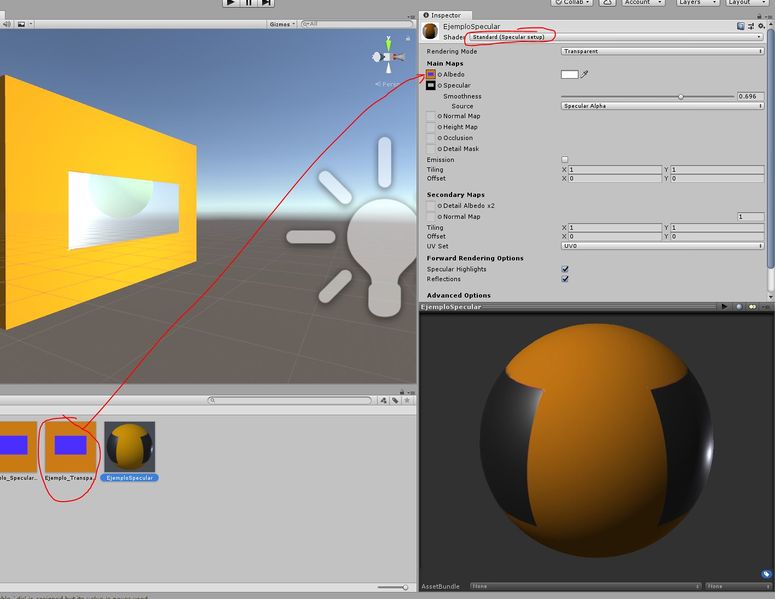The height and width of the screenshot is (599, 775).
Task: Click the Save search star icon
Action: pos(407,400)
